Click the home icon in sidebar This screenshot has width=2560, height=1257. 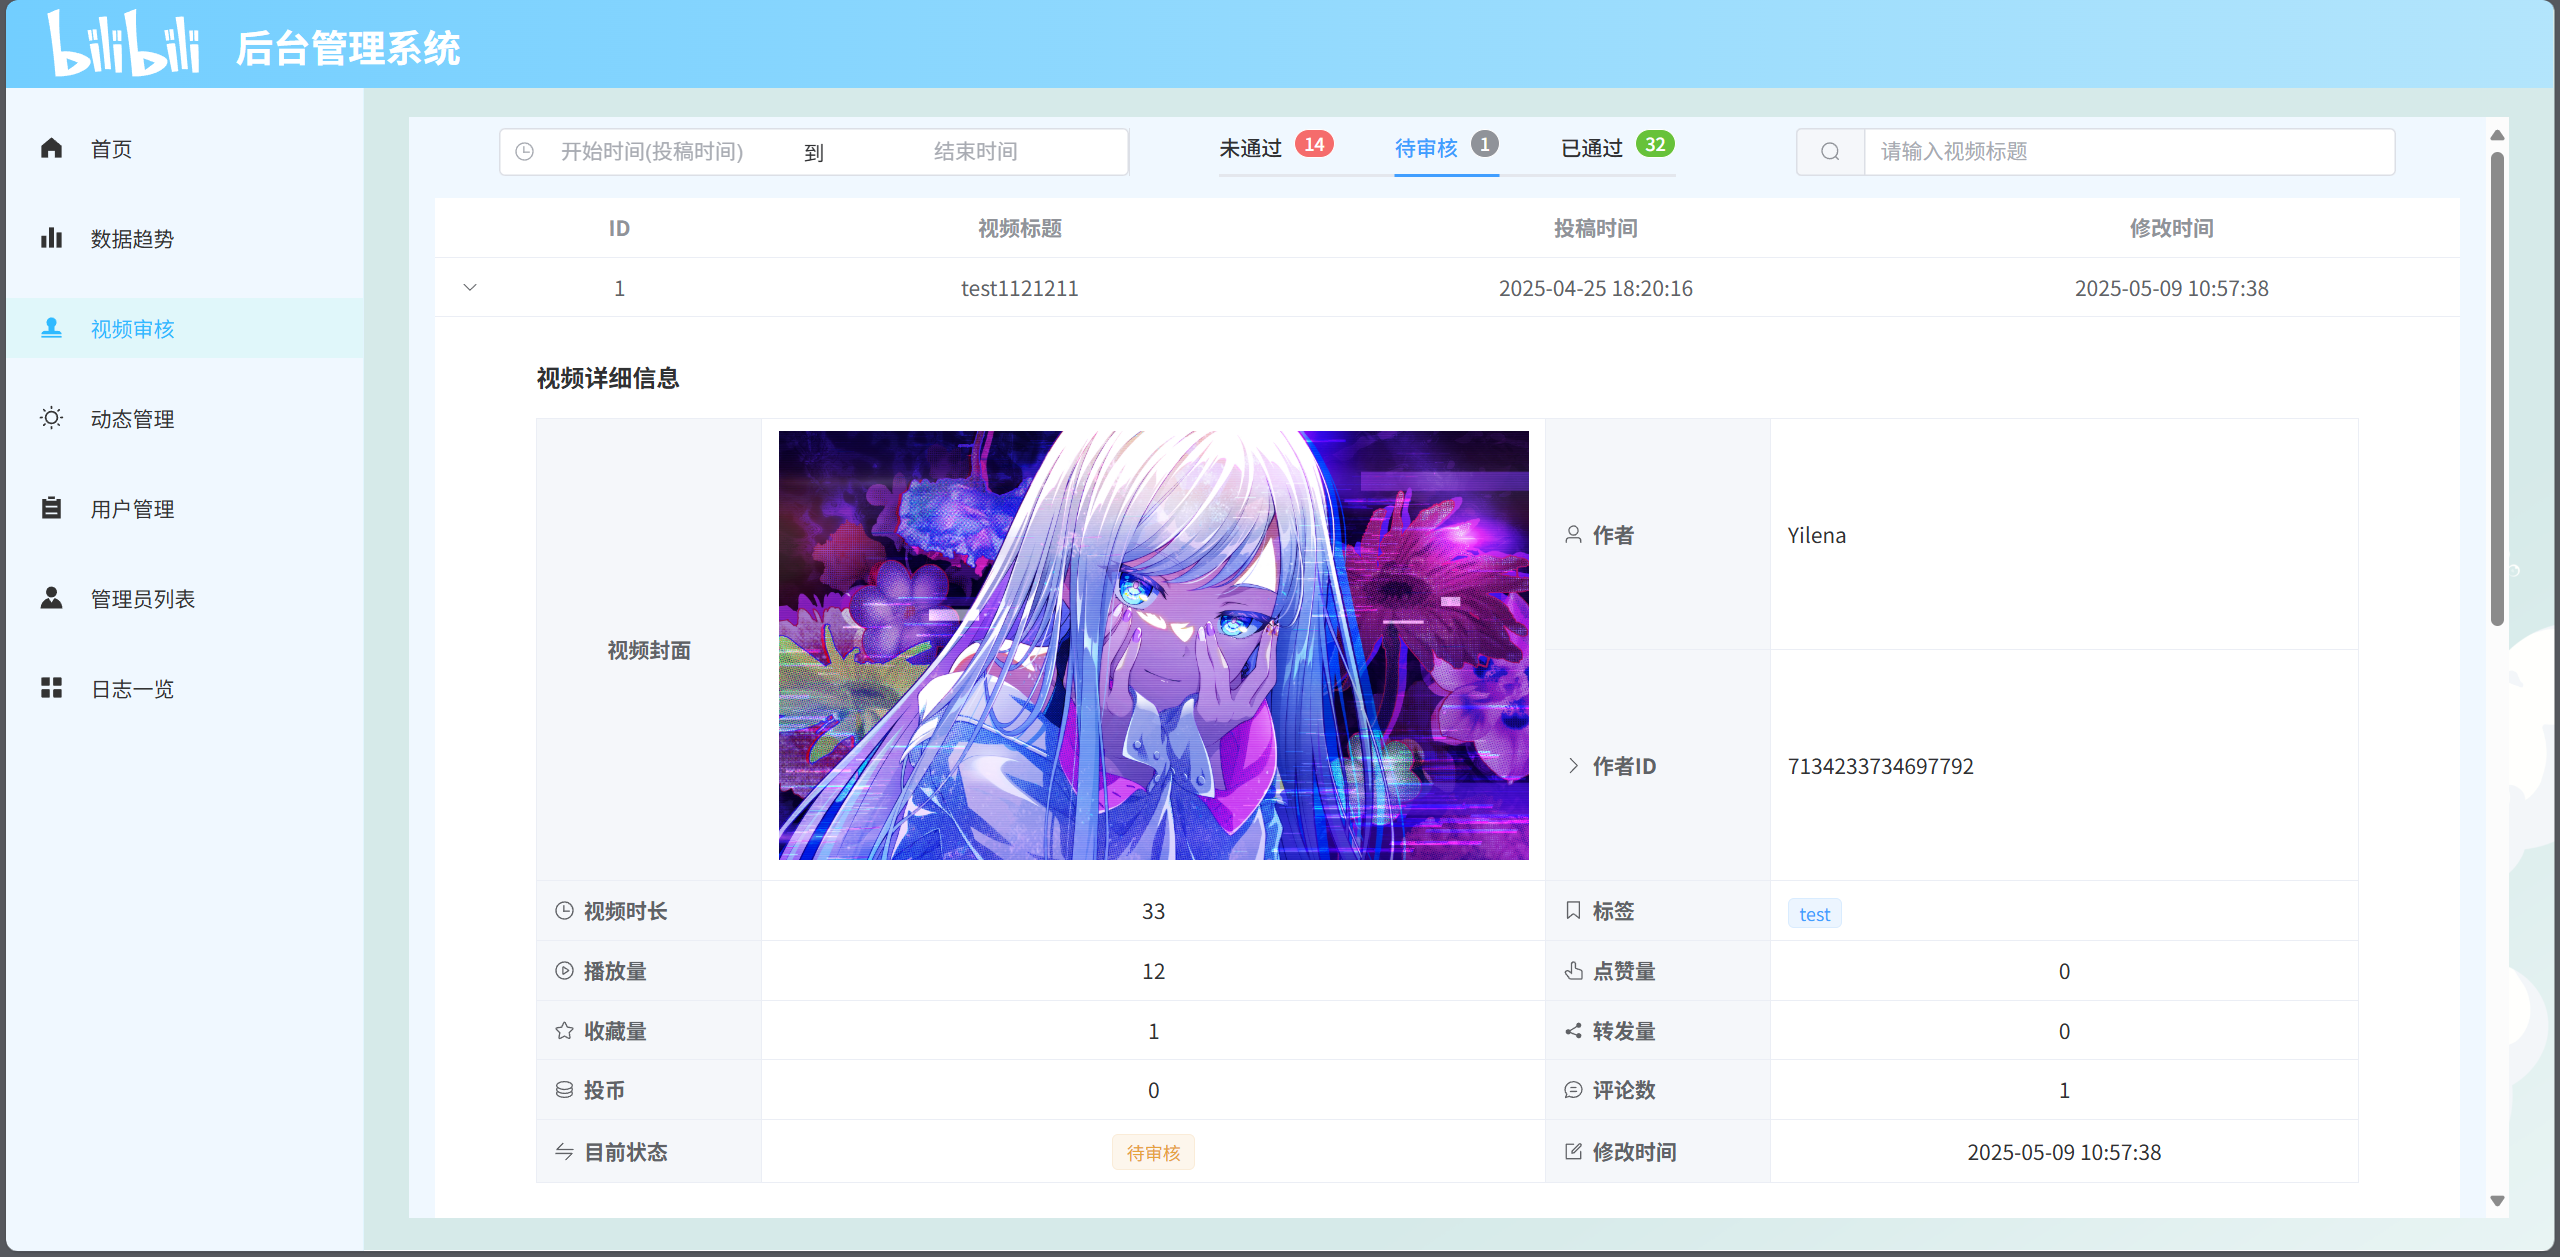tap(51, 149)
